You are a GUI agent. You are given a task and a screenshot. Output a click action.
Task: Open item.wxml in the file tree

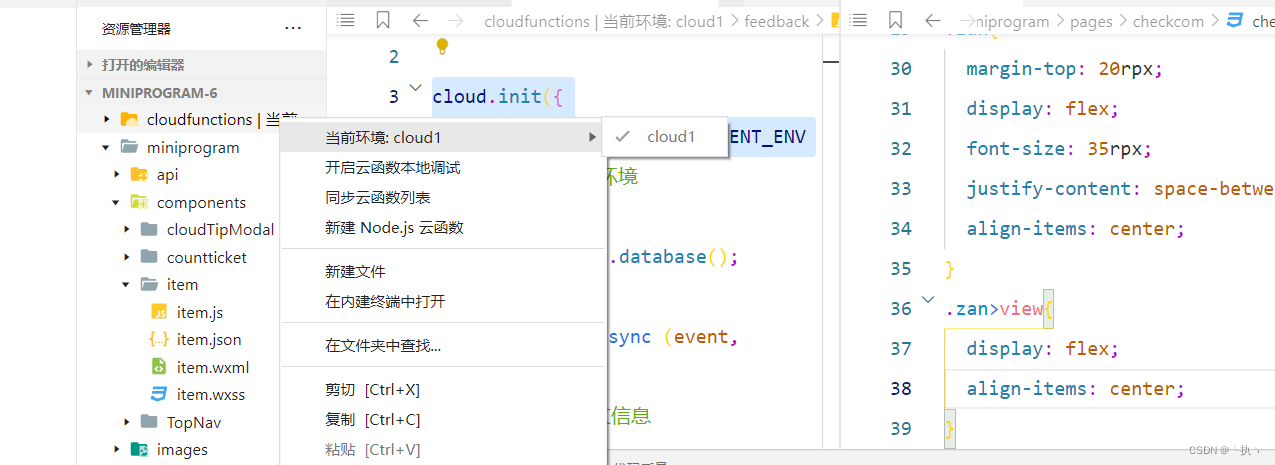pos(213,367)
